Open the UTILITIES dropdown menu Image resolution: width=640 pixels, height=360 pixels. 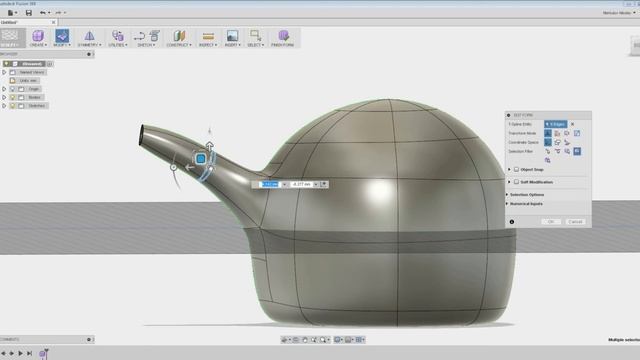coord(118,45)
